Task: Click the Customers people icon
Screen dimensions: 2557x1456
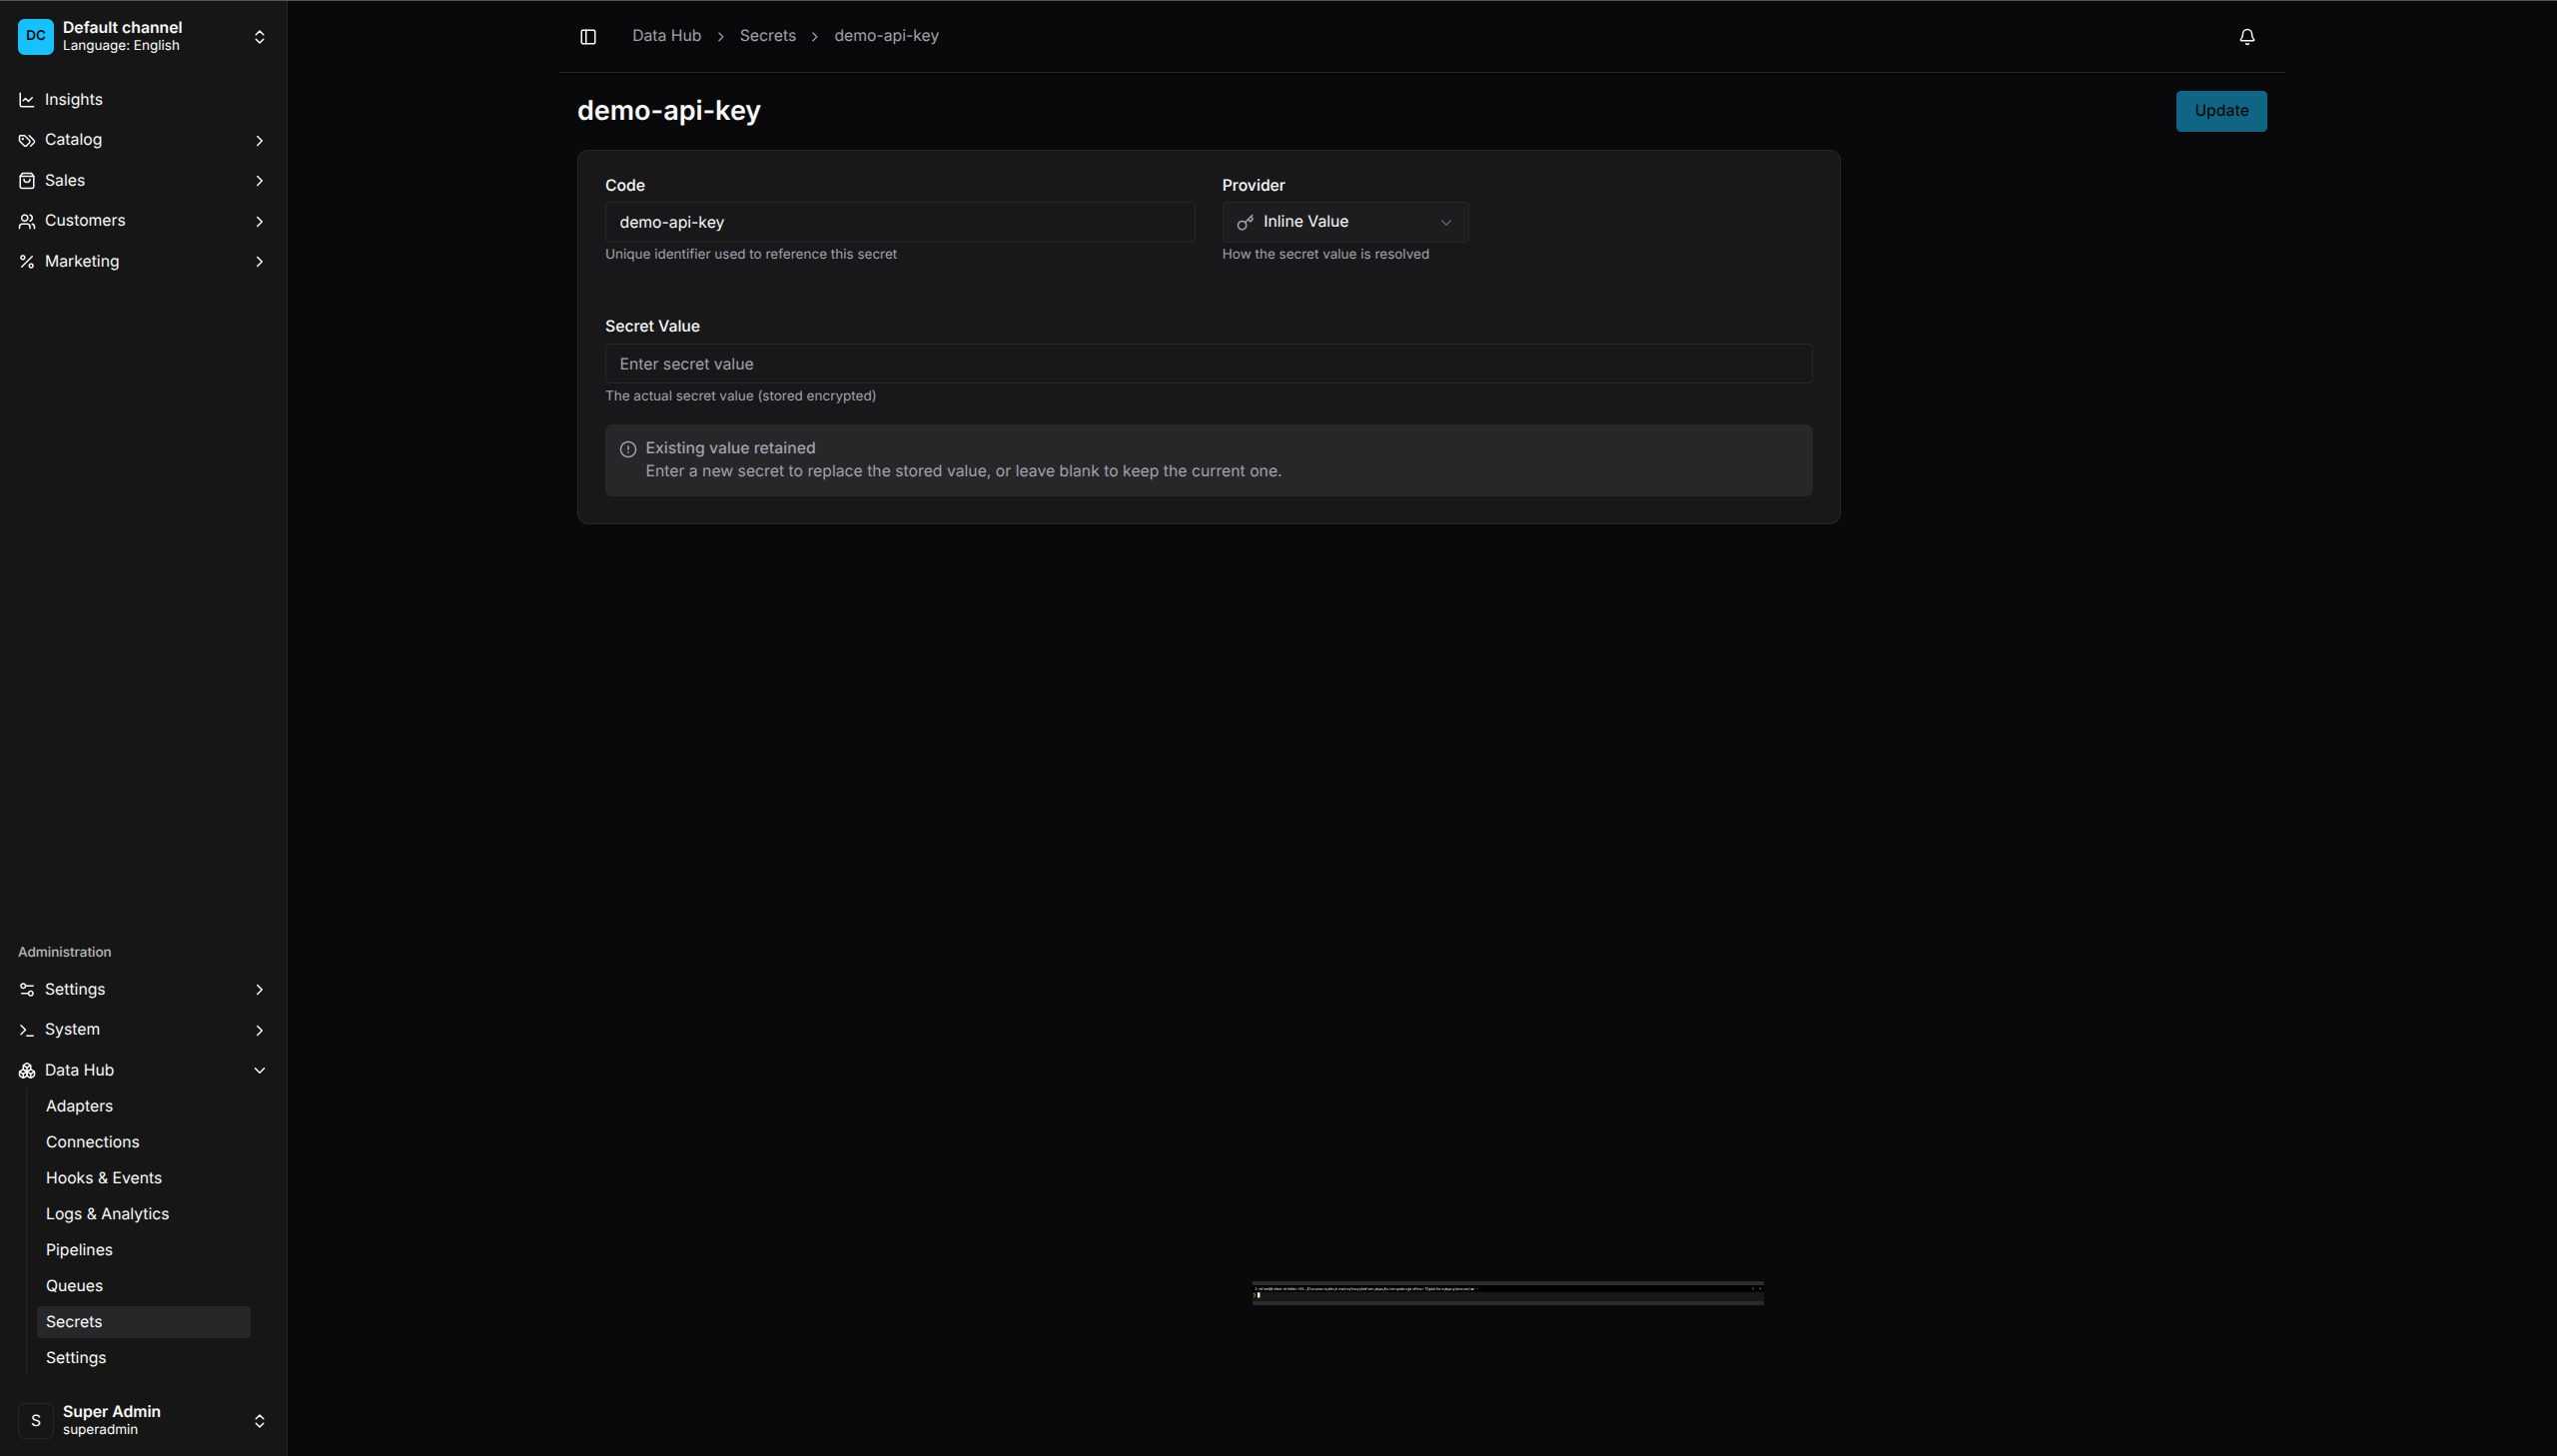Action: point(27,221)
